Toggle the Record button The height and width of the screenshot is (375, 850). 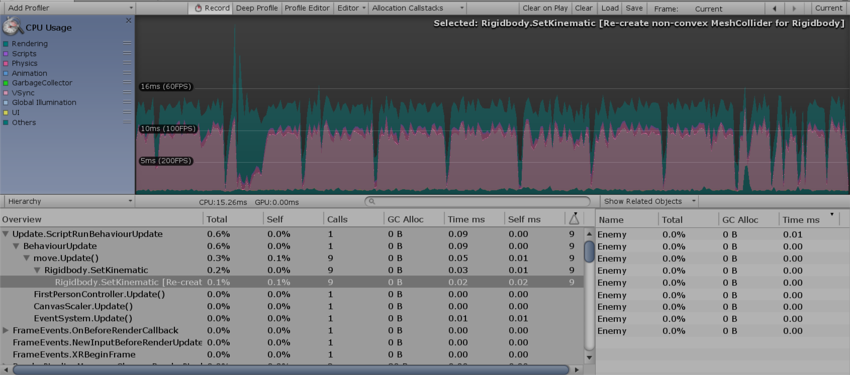(212, 8)
